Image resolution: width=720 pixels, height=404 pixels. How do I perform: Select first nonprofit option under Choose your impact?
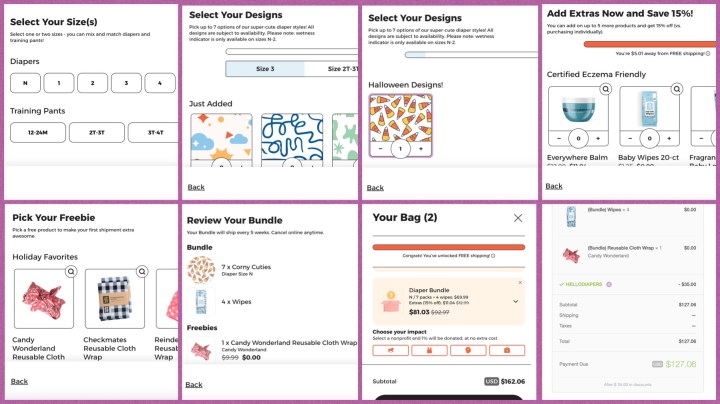pyautogui.click(x=391, y=350)
